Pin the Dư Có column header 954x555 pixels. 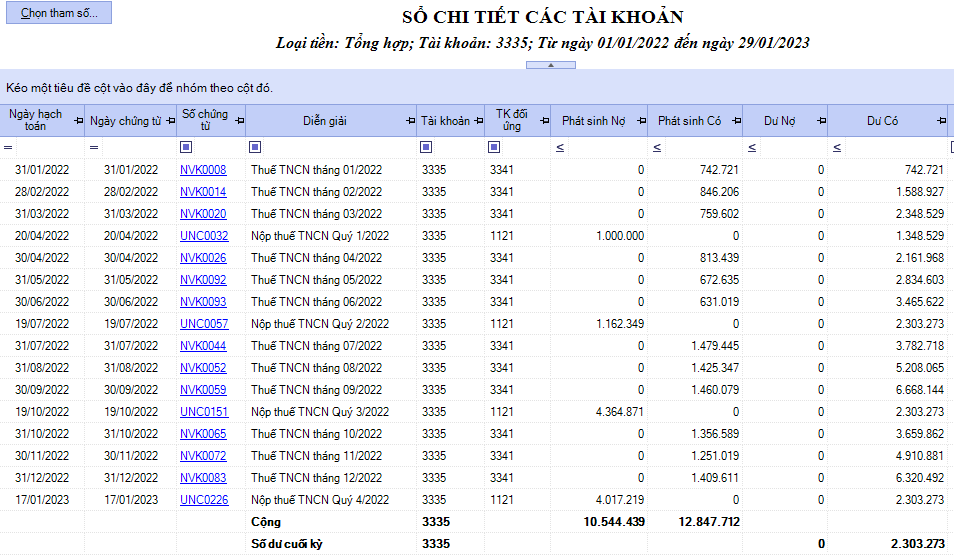click(940, 121)
